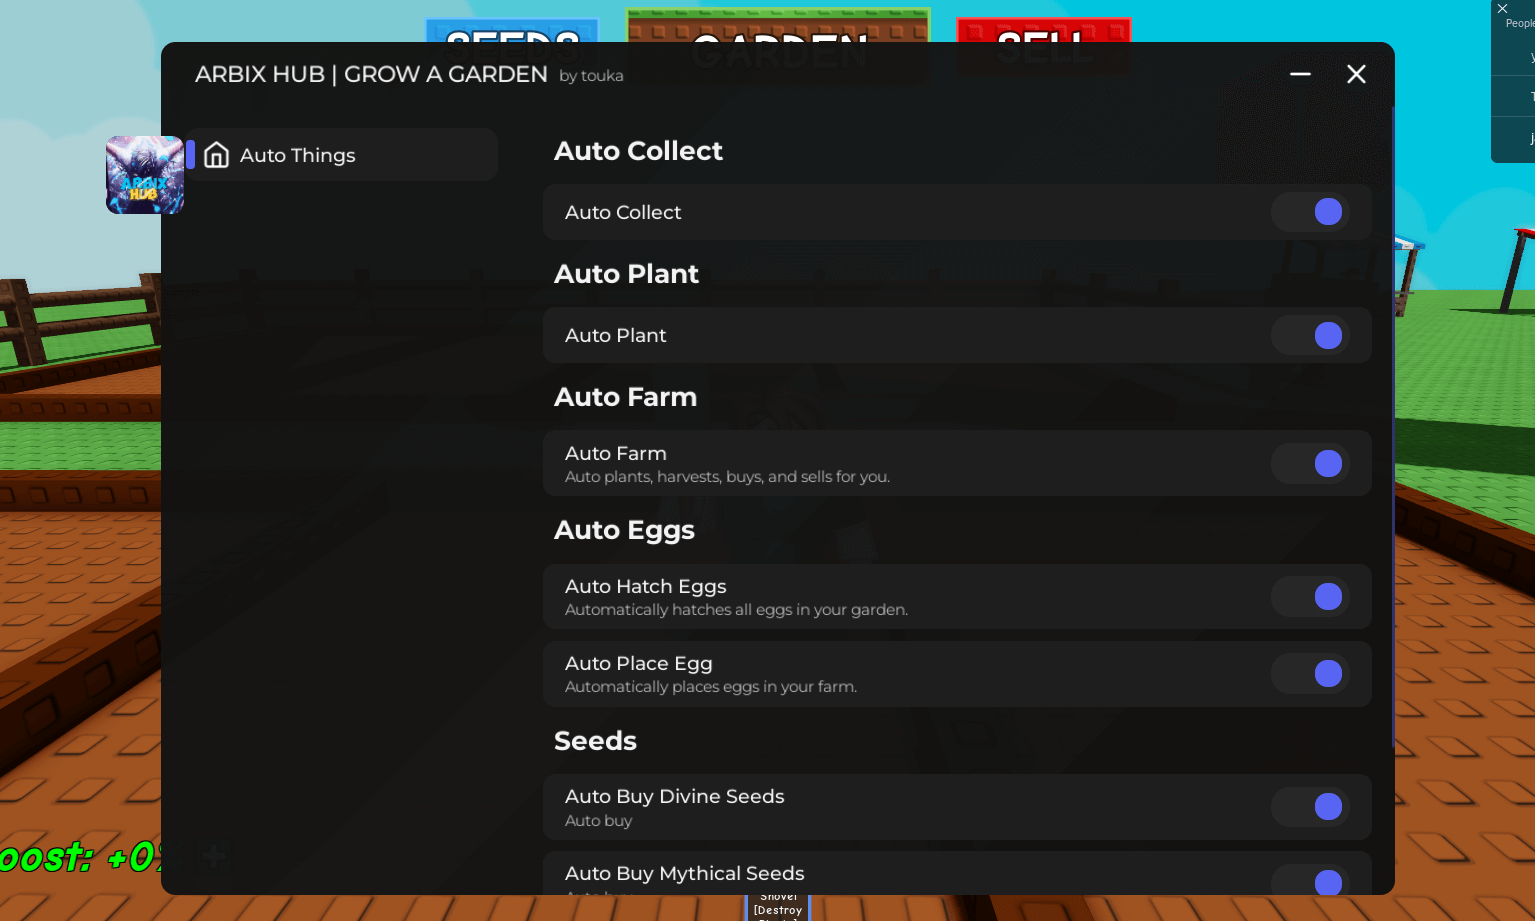The image size is (1535, 921).
Task: Click the Auto Plant section heading
Action: point(626,274)
